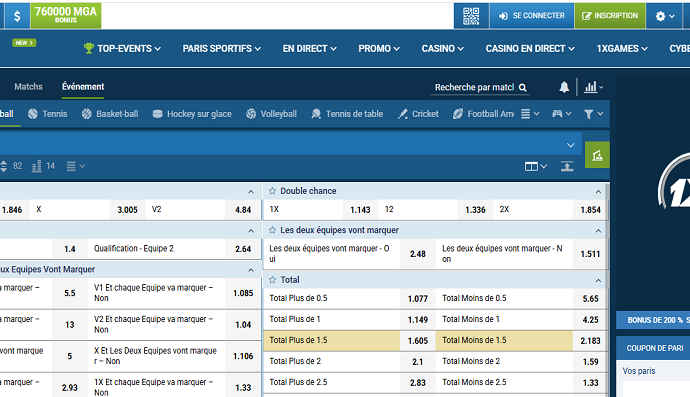Favorite the Total market star
The width and height of the screenshot is (690, 397).
(272, 279)
